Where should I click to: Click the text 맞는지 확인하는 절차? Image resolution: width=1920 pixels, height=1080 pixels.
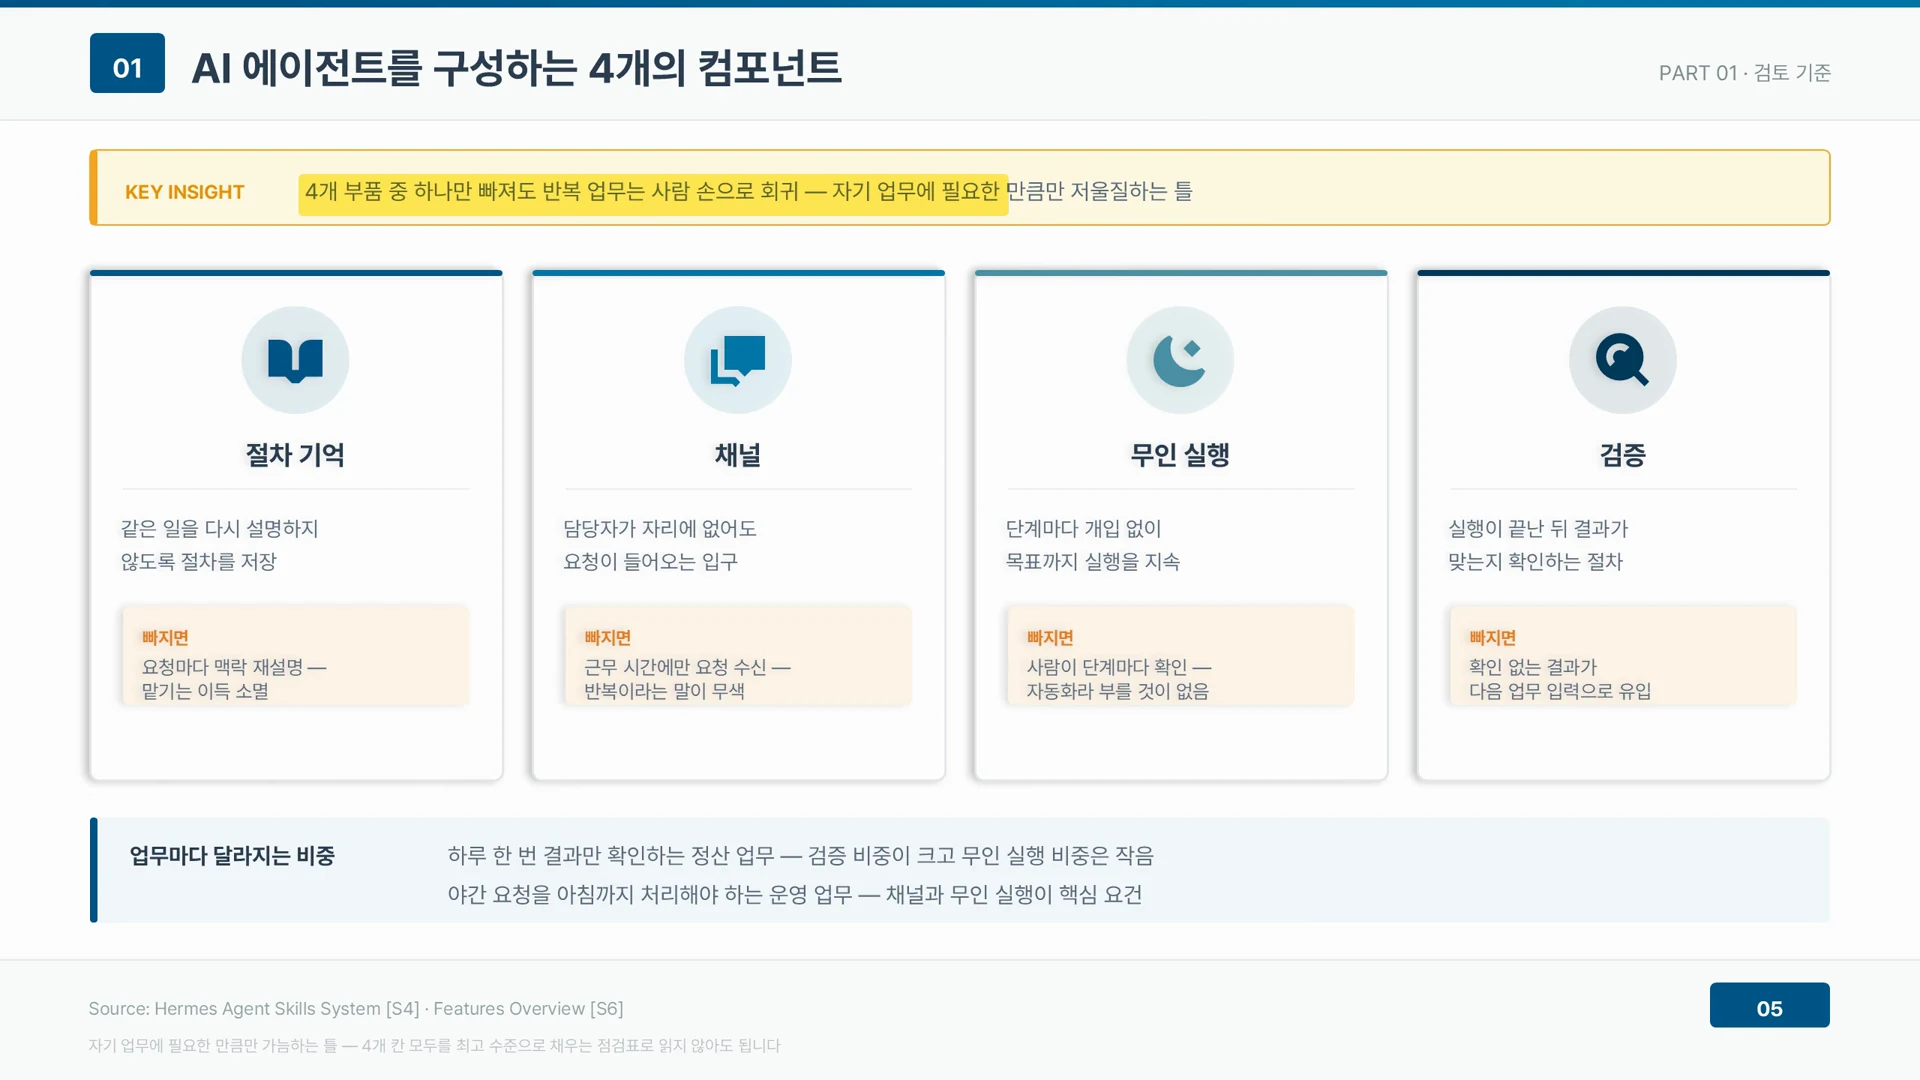[x=1535, y=562]
